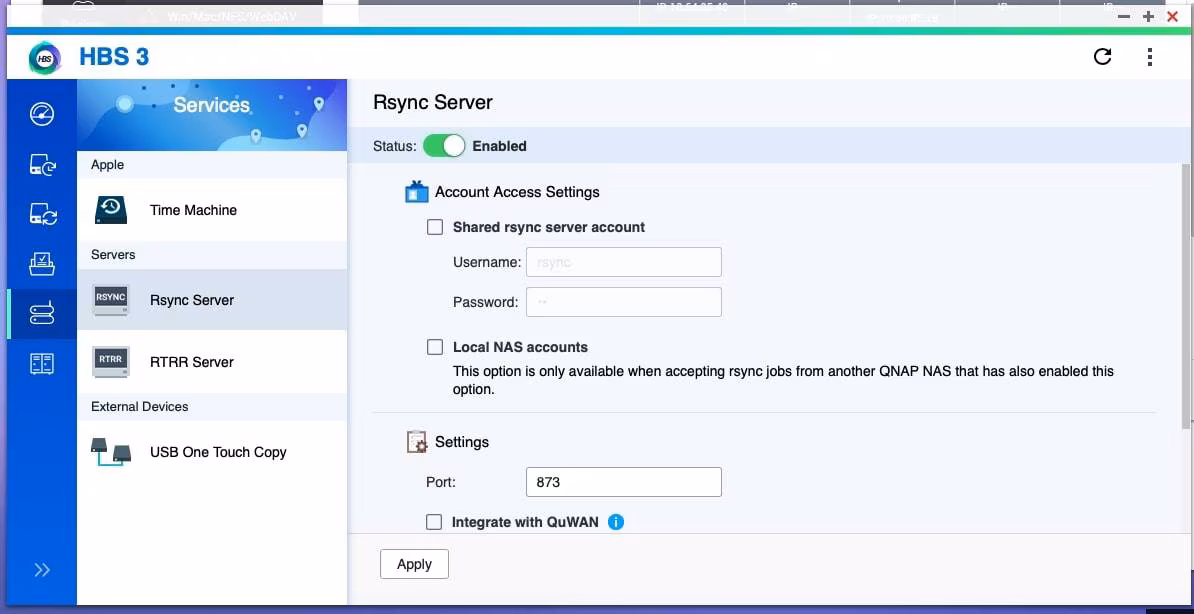
Task: Select Time Machine service
Action: pos(212,210)
